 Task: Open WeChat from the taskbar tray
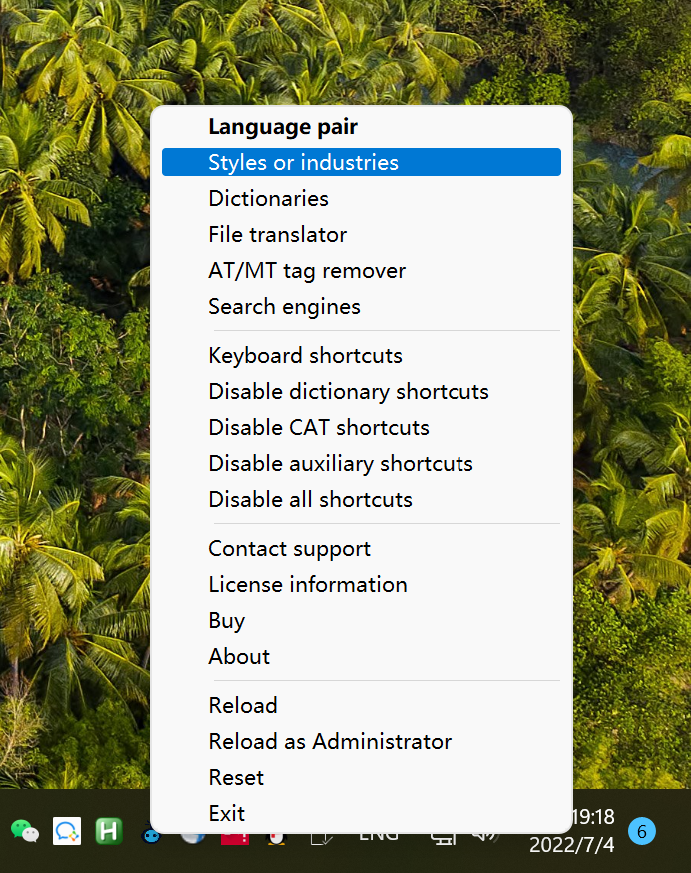point(24,830)
